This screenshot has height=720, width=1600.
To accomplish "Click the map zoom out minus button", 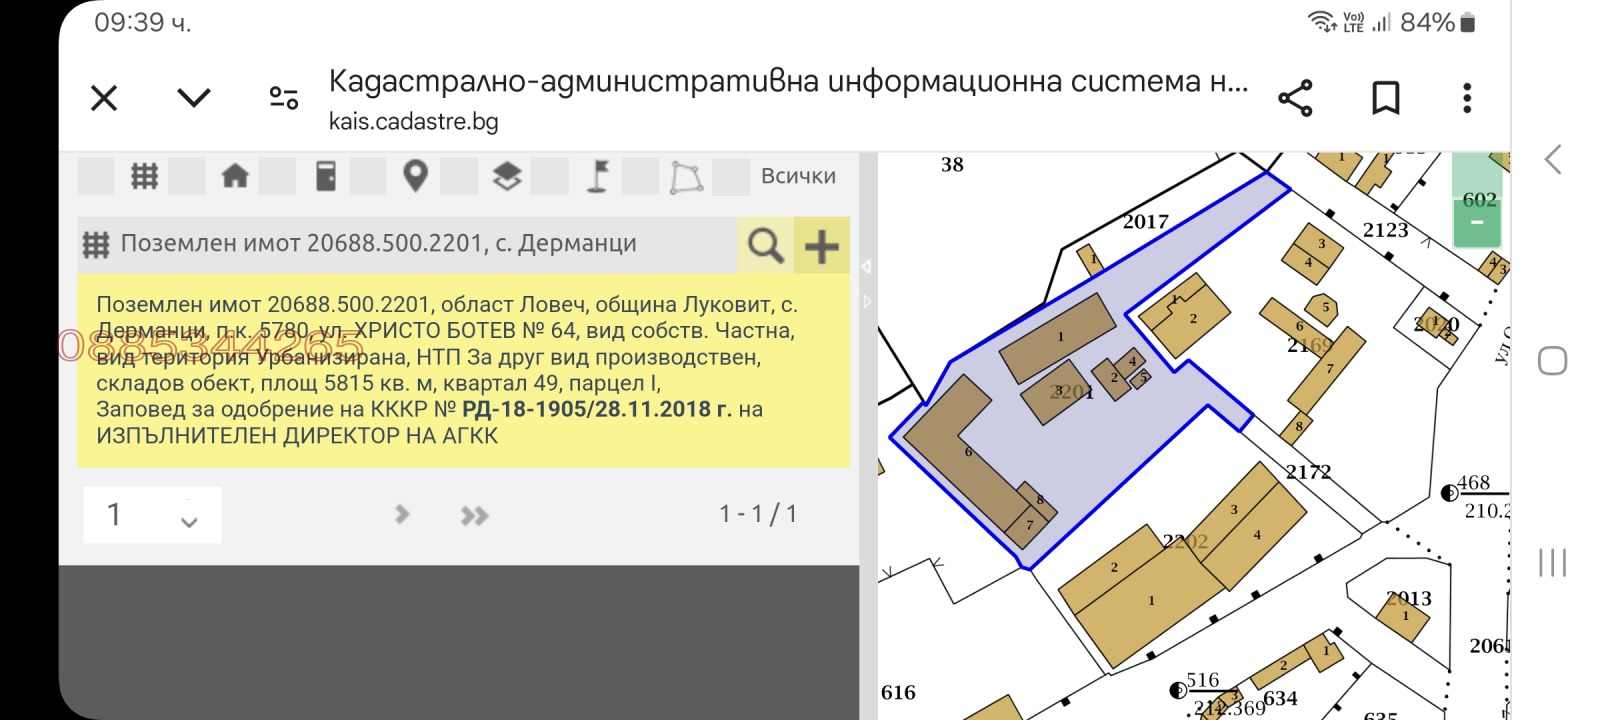I will pos(1476,224).
